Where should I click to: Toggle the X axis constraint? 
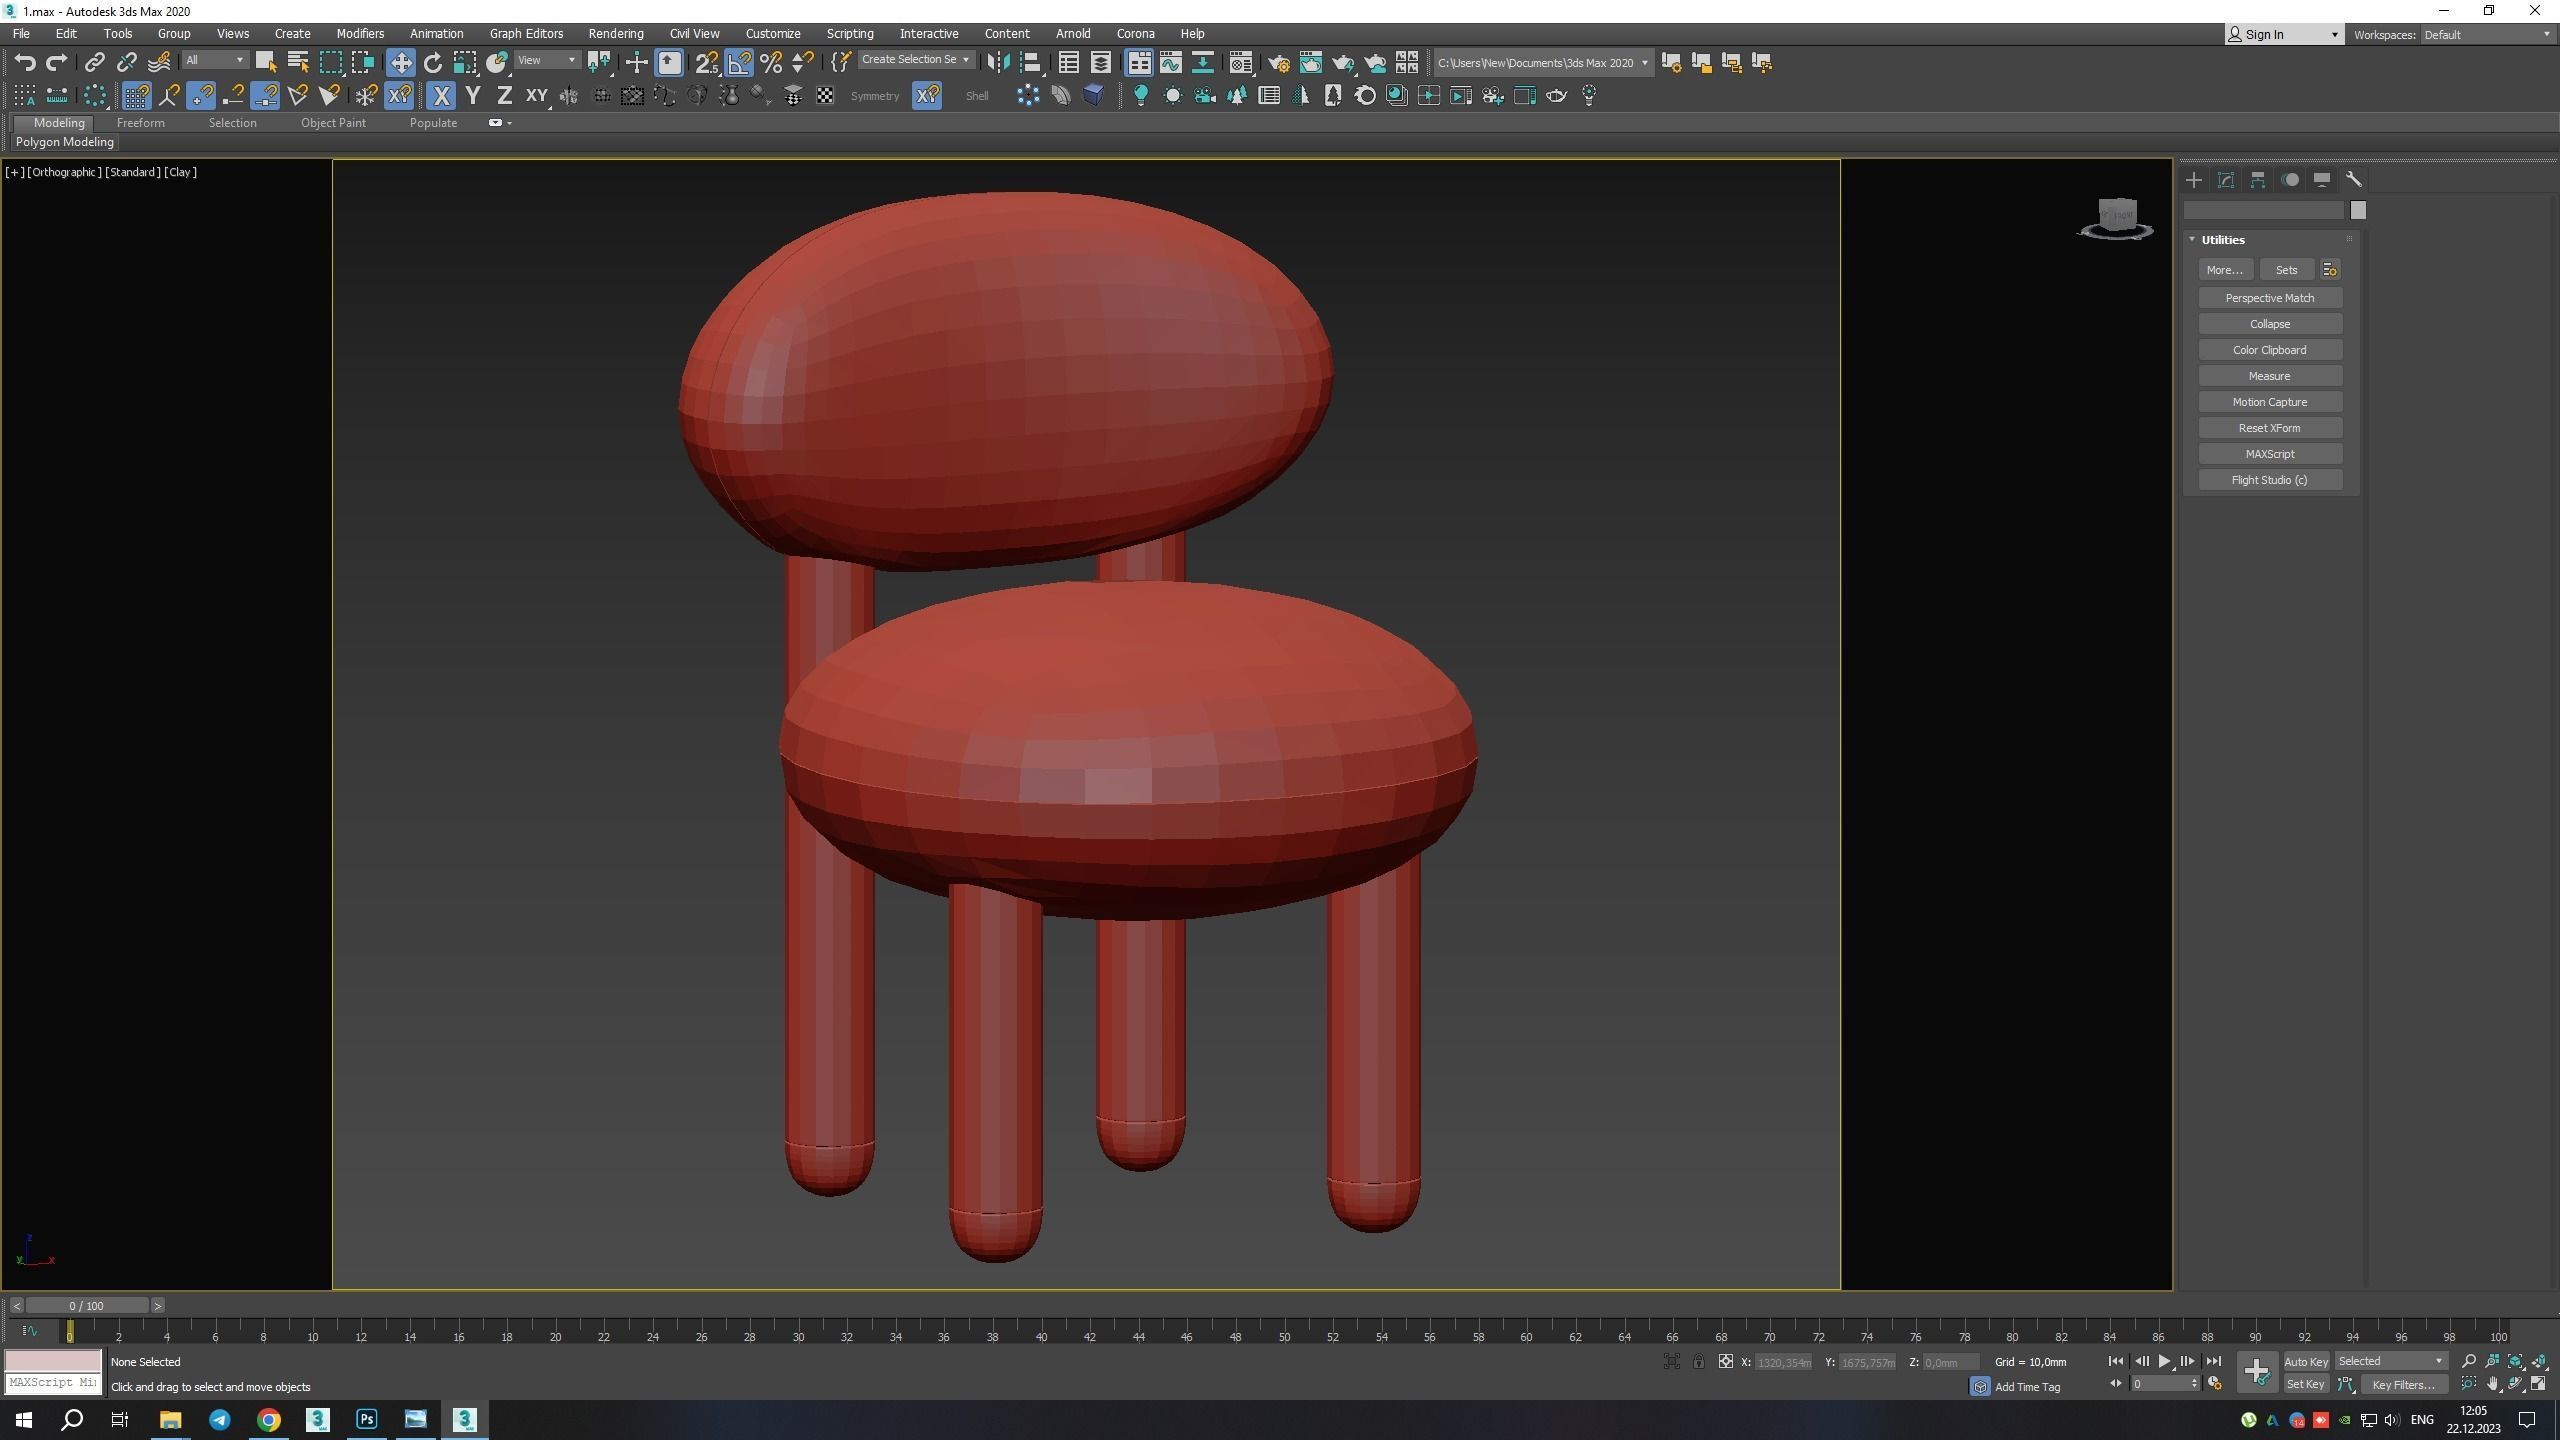441,96
